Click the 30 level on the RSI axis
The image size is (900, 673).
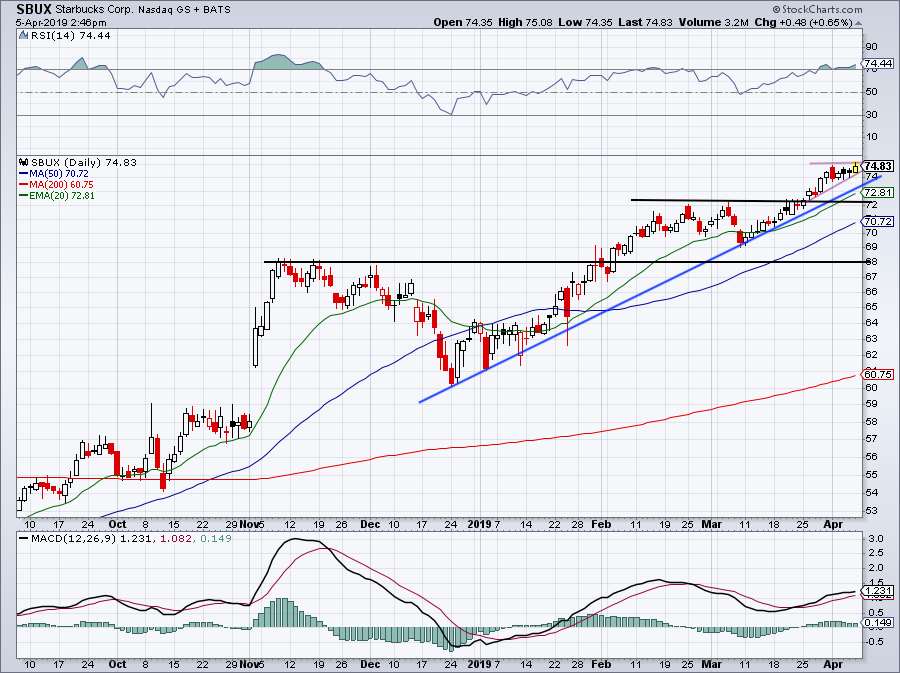[x=871, y=115]
